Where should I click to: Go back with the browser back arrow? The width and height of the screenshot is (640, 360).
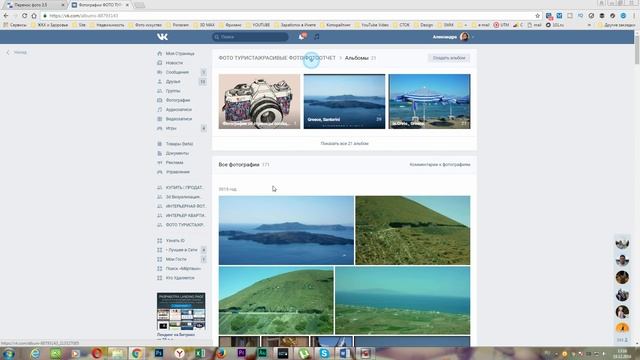point(6,16)
